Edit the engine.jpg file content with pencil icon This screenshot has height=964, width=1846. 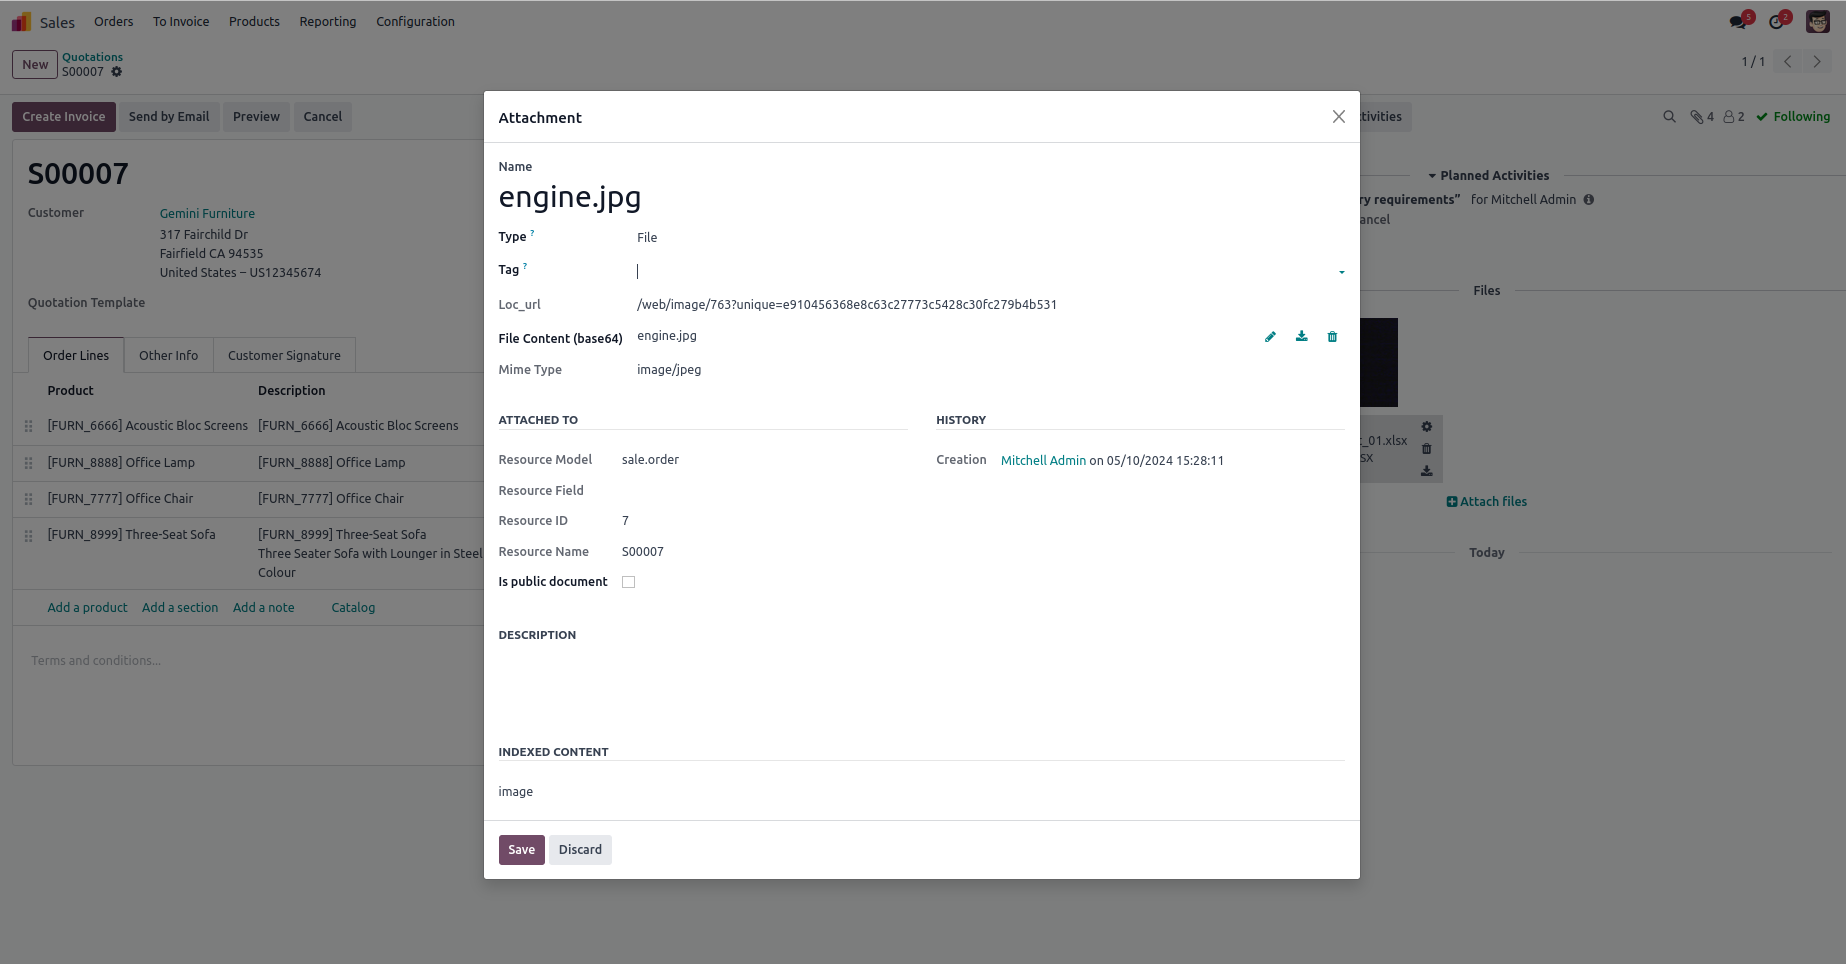[1270, 337]
